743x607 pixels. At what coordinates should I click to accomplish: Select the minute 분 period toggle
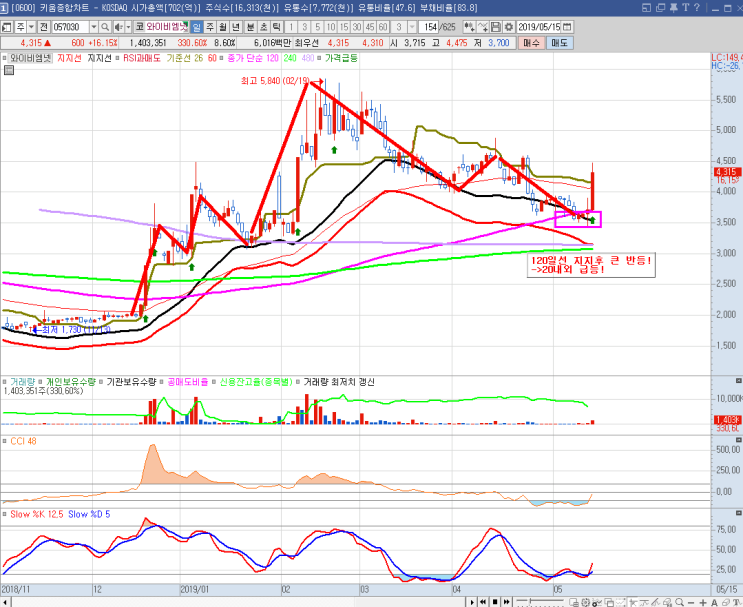(251, 27)
